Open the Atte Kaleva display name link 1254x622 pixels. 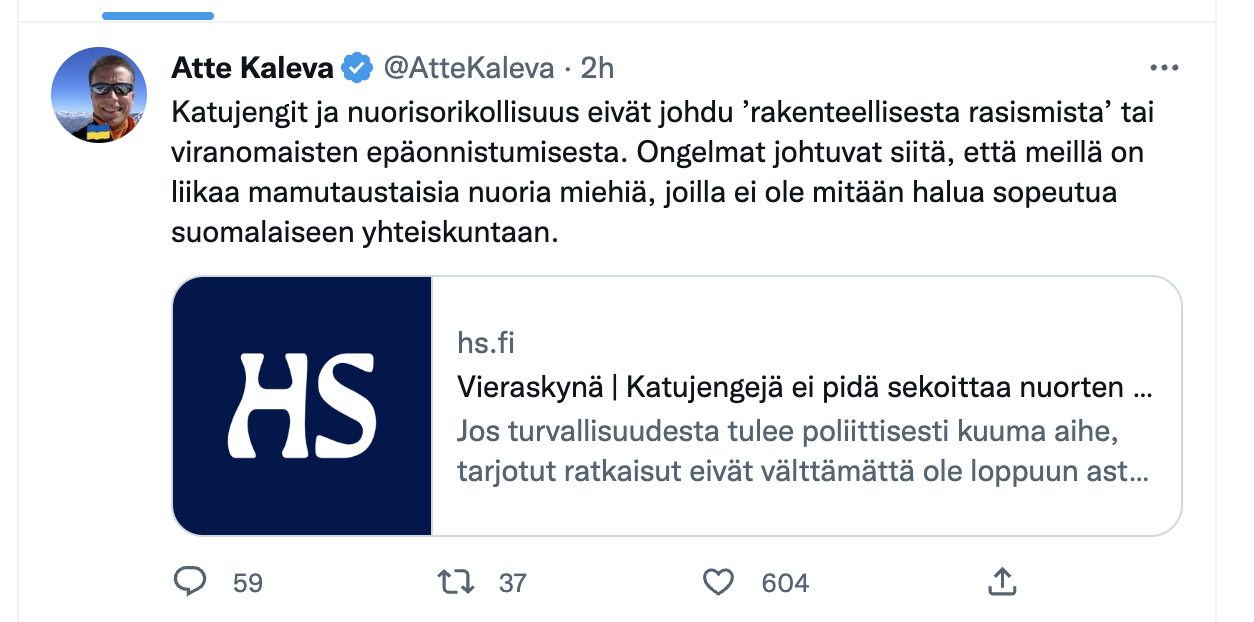pos(253,68)
